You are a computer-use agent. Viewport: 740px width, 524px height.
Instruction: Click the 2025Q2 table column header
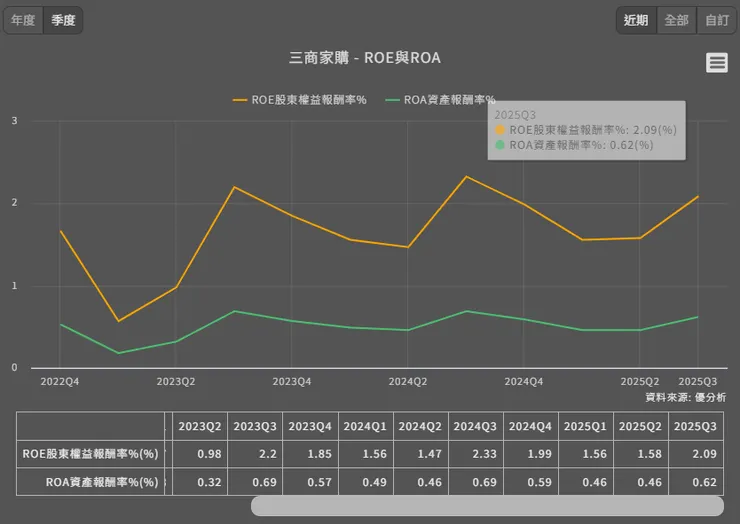(x=640, y=426)
